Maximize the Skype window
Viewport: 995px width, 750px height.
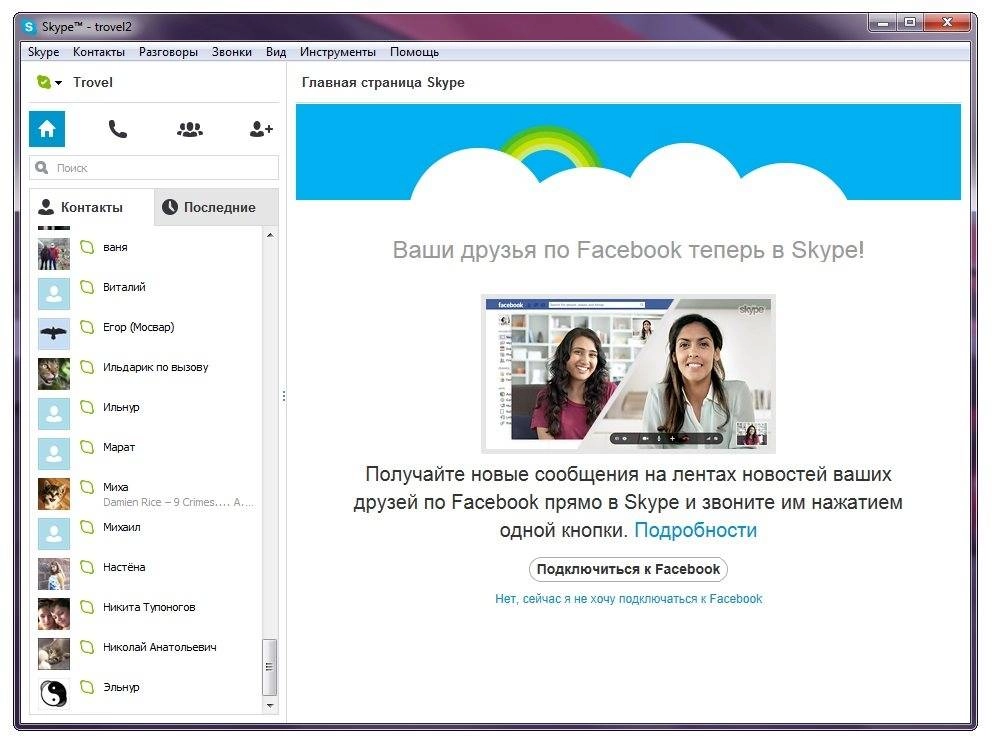tap(910, 23)
